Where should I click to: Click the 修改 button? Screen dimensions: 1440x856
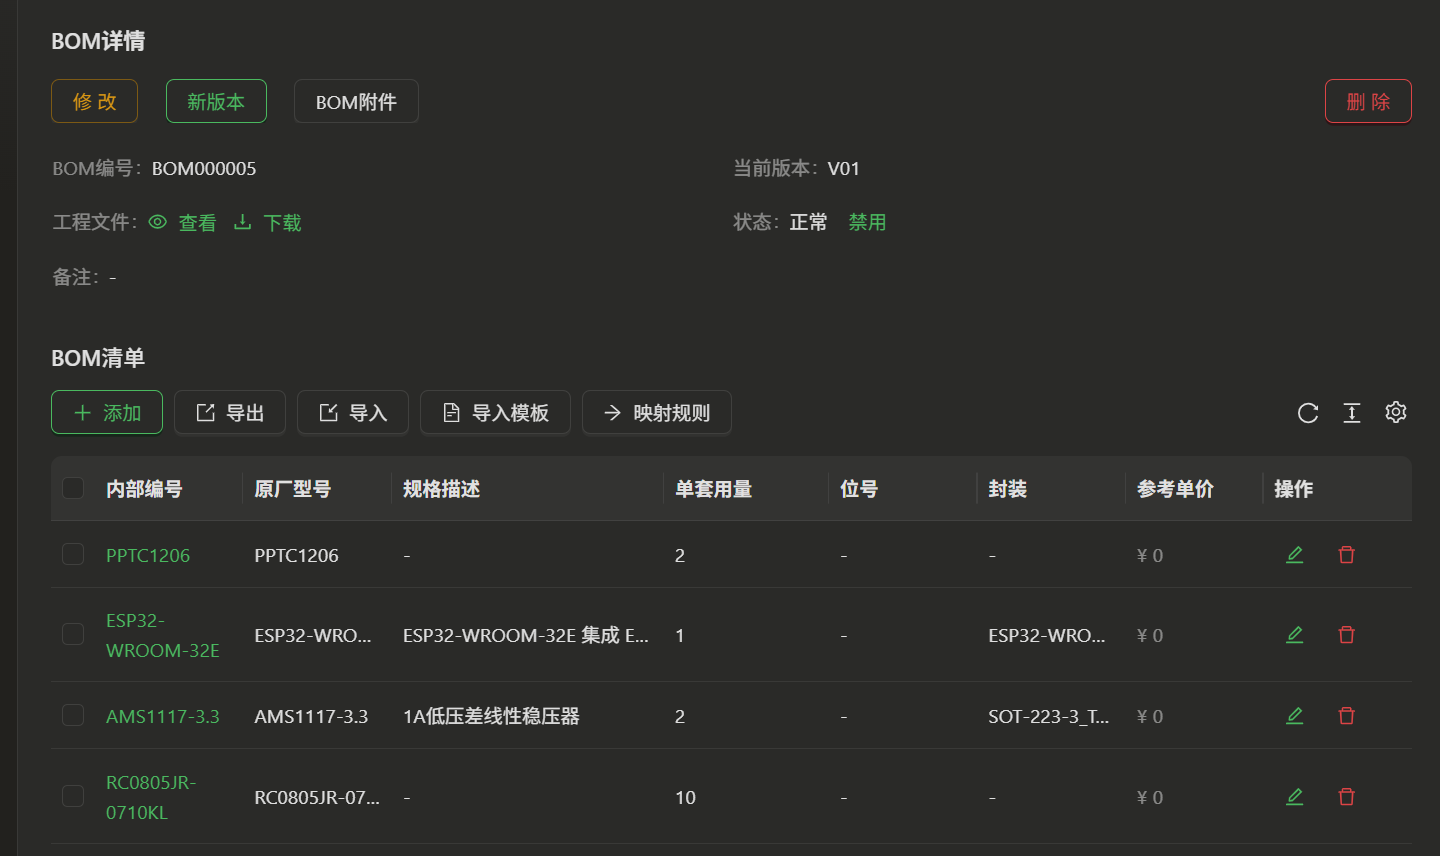[94, 101]
